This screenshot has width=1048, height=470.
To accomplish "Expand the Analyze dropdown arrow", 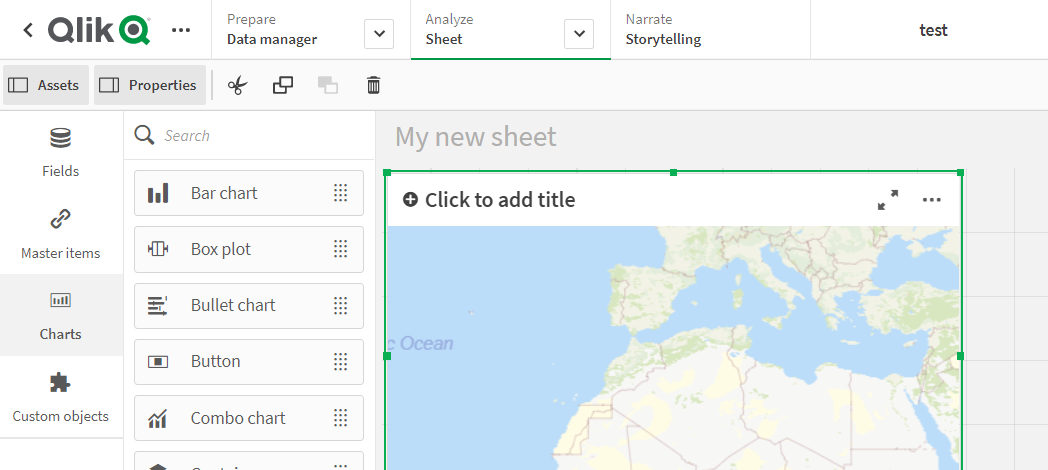I will (579, 33).
